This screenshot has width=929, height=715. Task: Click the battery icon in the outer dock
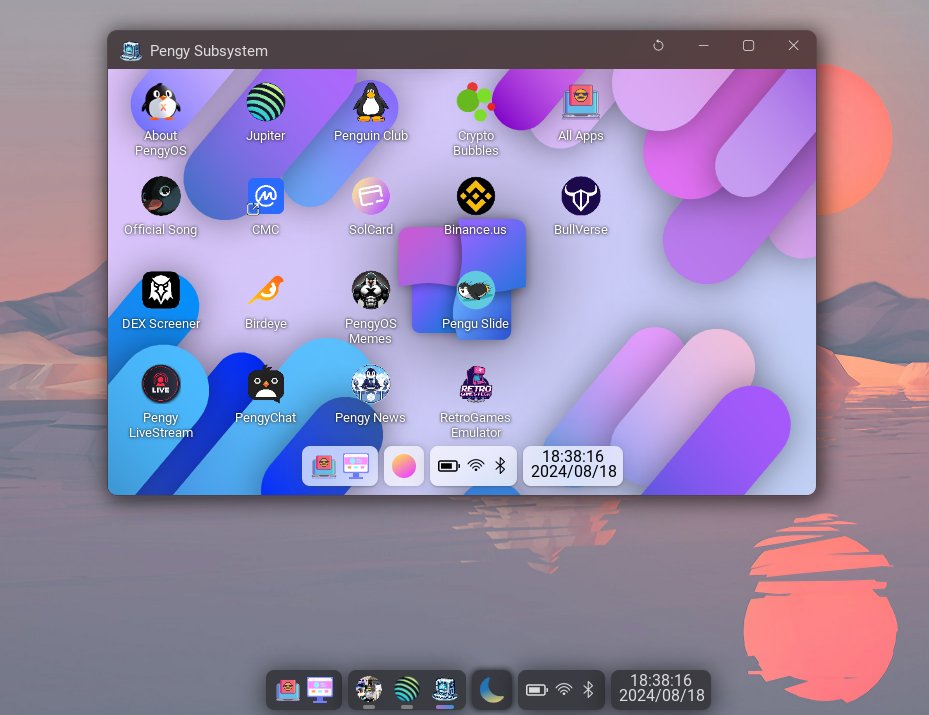537,690
